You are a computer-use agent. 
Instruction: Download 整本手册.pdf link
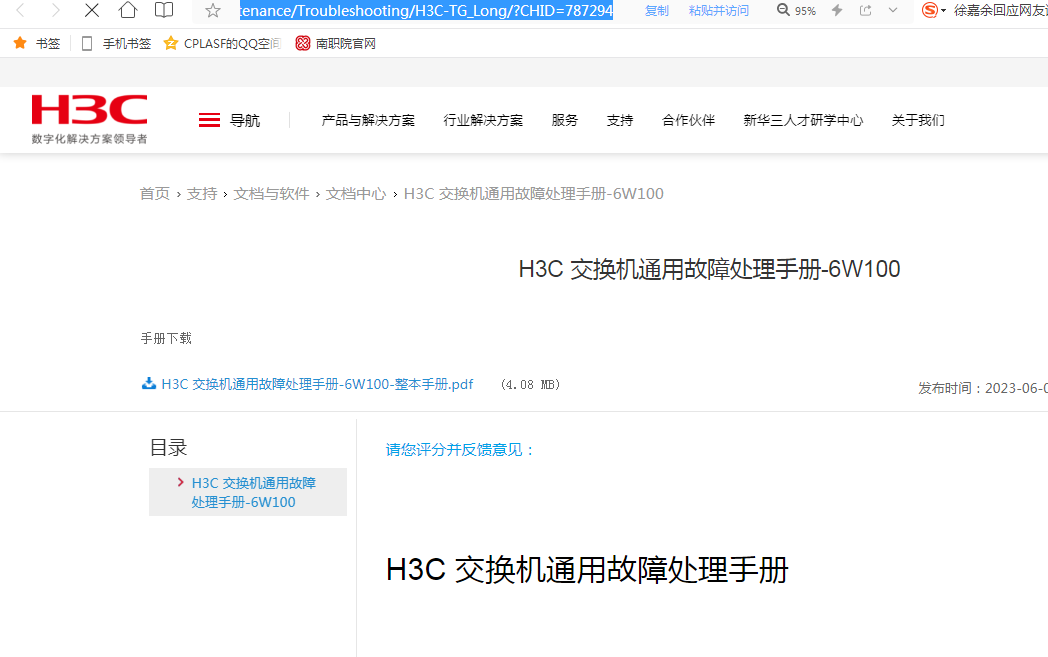pos(317,384)
